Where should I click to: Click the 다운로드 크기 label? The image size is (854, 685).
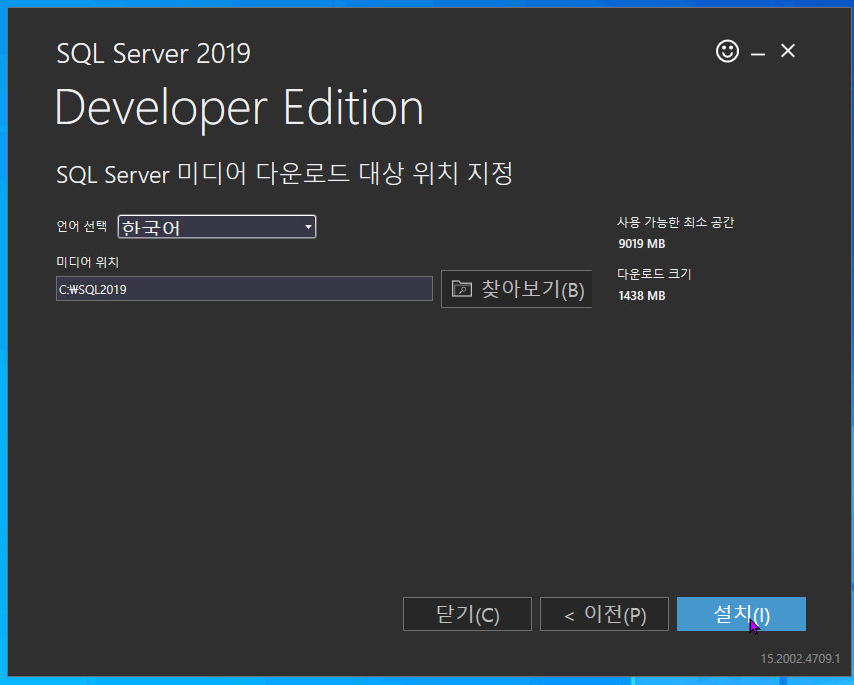(x=654, y=274)
